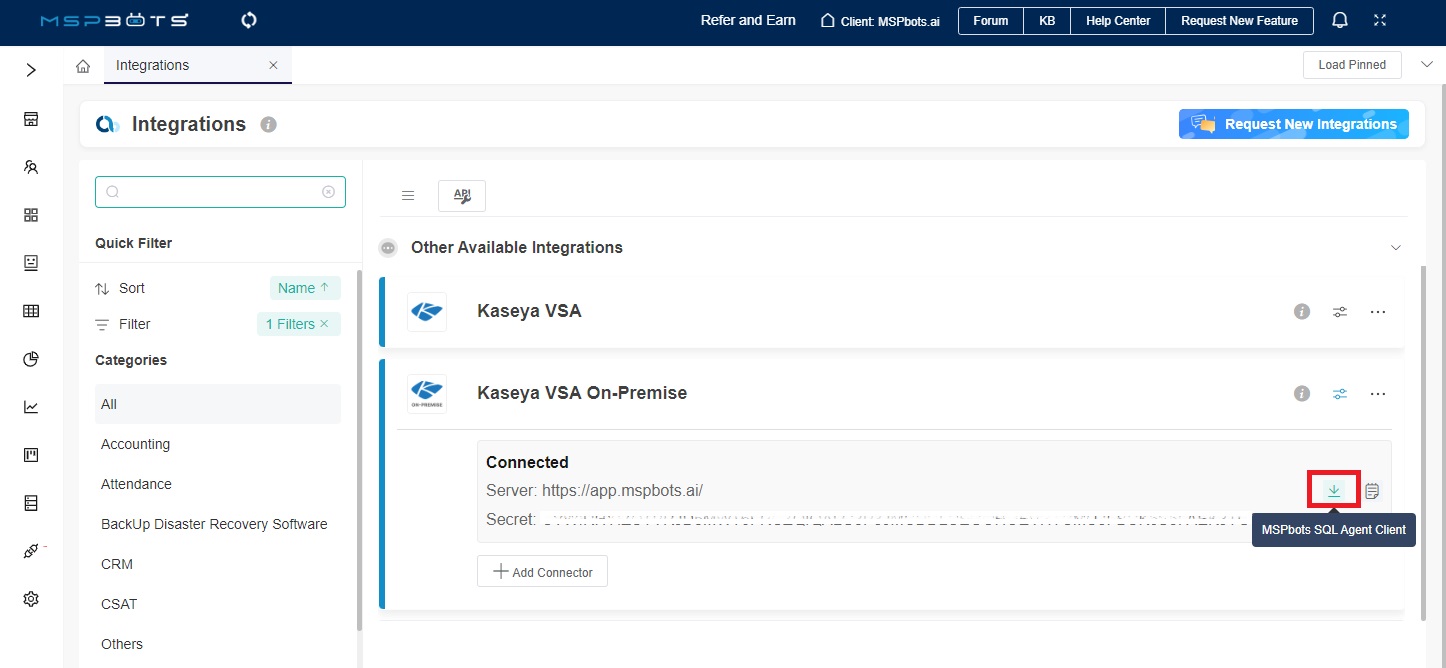
Task: Download the MSPbots SQL Agent Client
Action: pyautogui.click(x=1334, y=490)
